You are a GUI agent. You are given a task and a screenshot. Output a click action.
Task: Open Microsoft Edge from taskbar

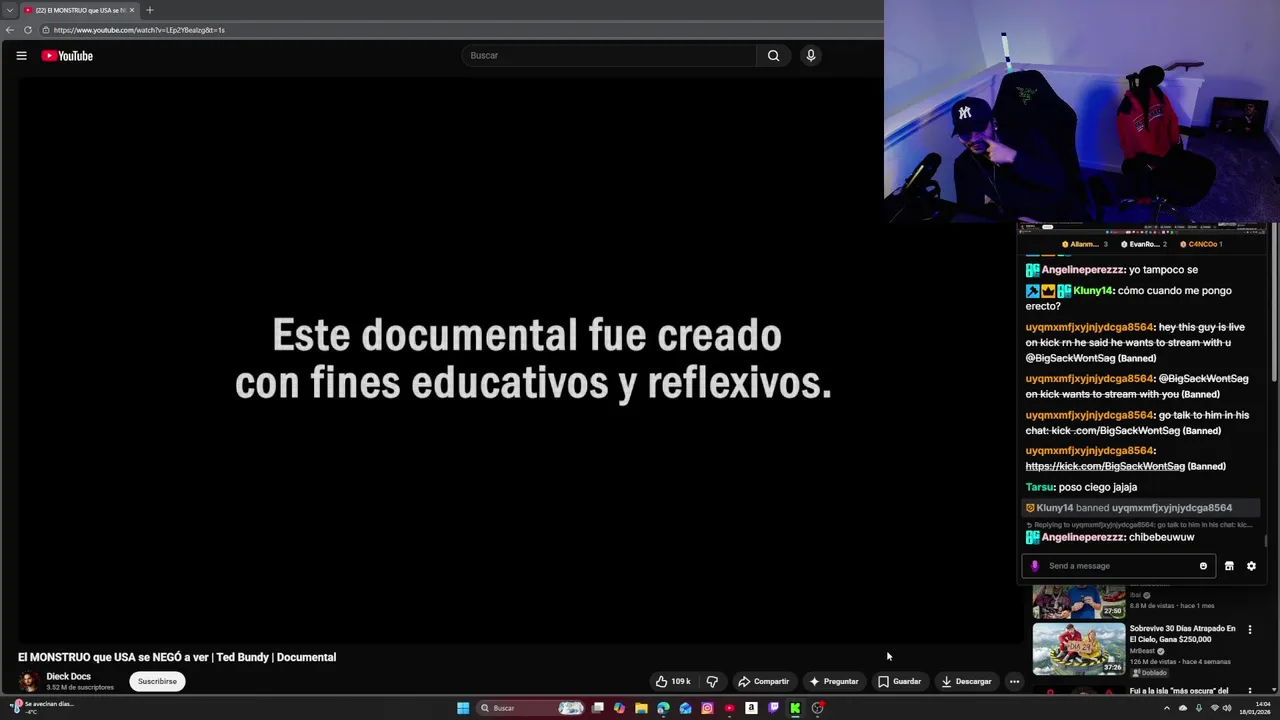663,708
